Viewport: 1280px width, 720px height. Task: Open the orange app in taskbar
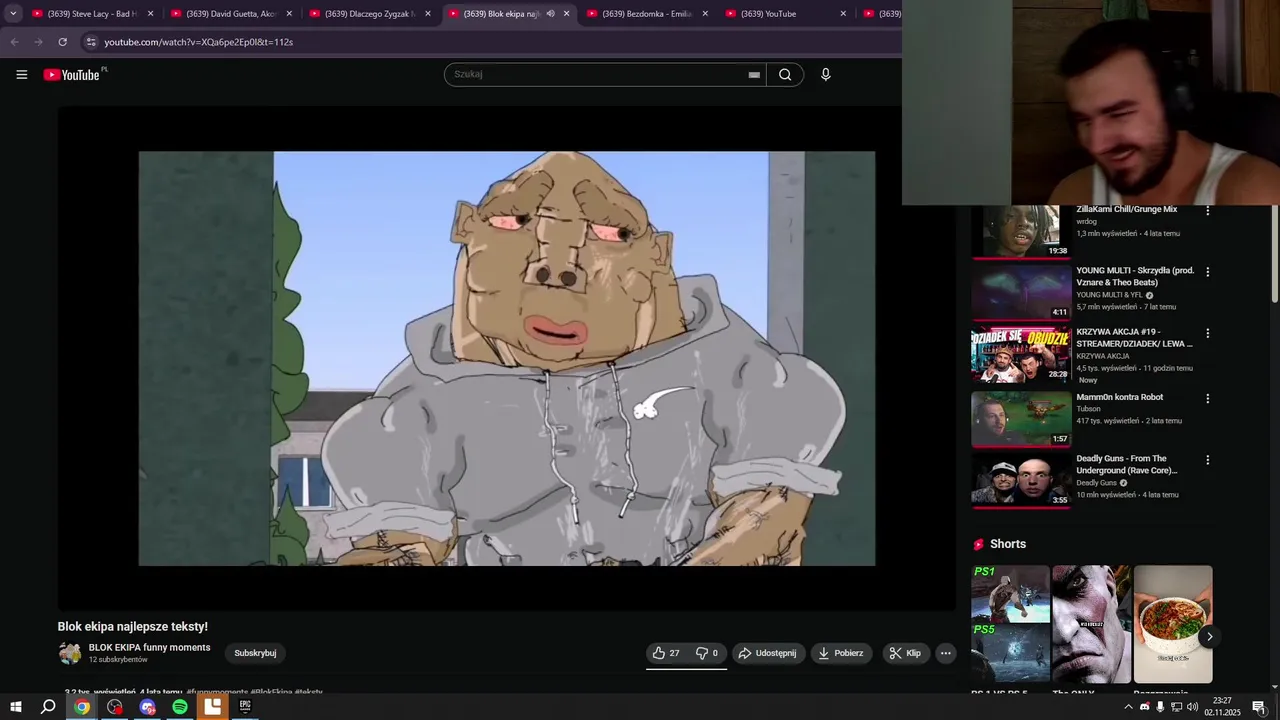(212, 707)
